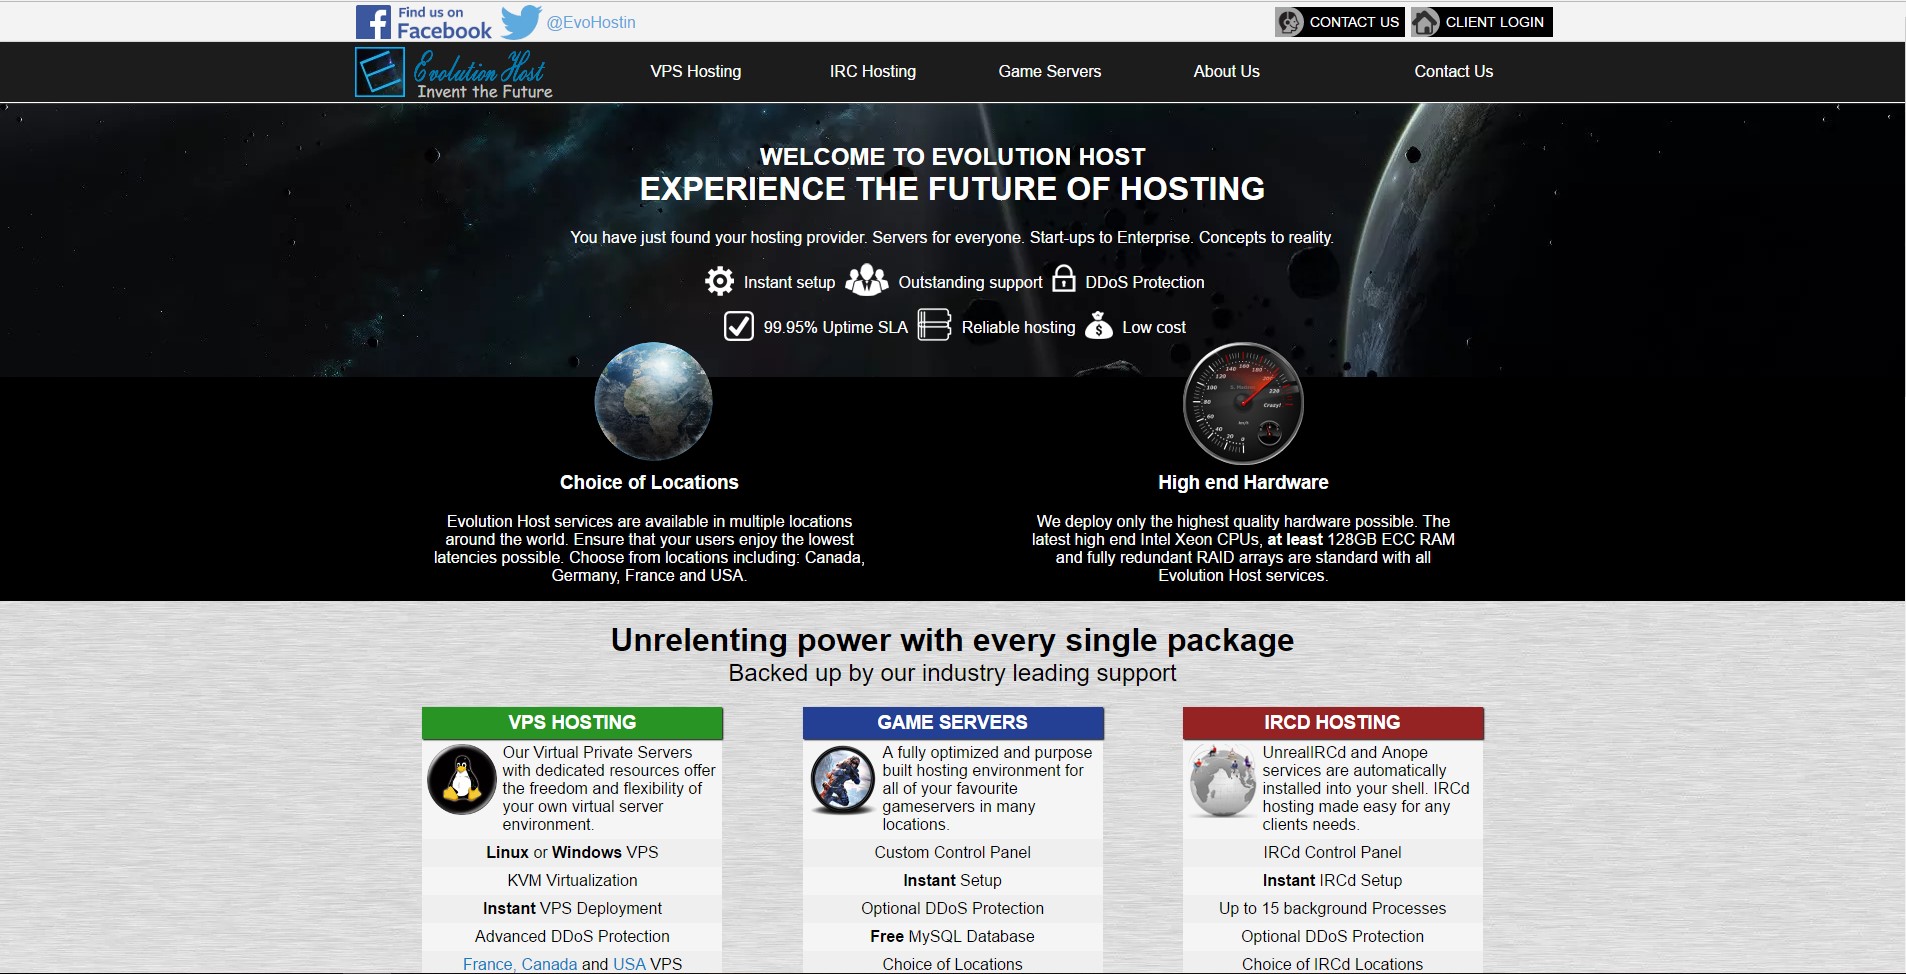Viewport: 1906px width, 974px height.
Task: Click the VPS HOSTING green header
Action: coord(572,723)
